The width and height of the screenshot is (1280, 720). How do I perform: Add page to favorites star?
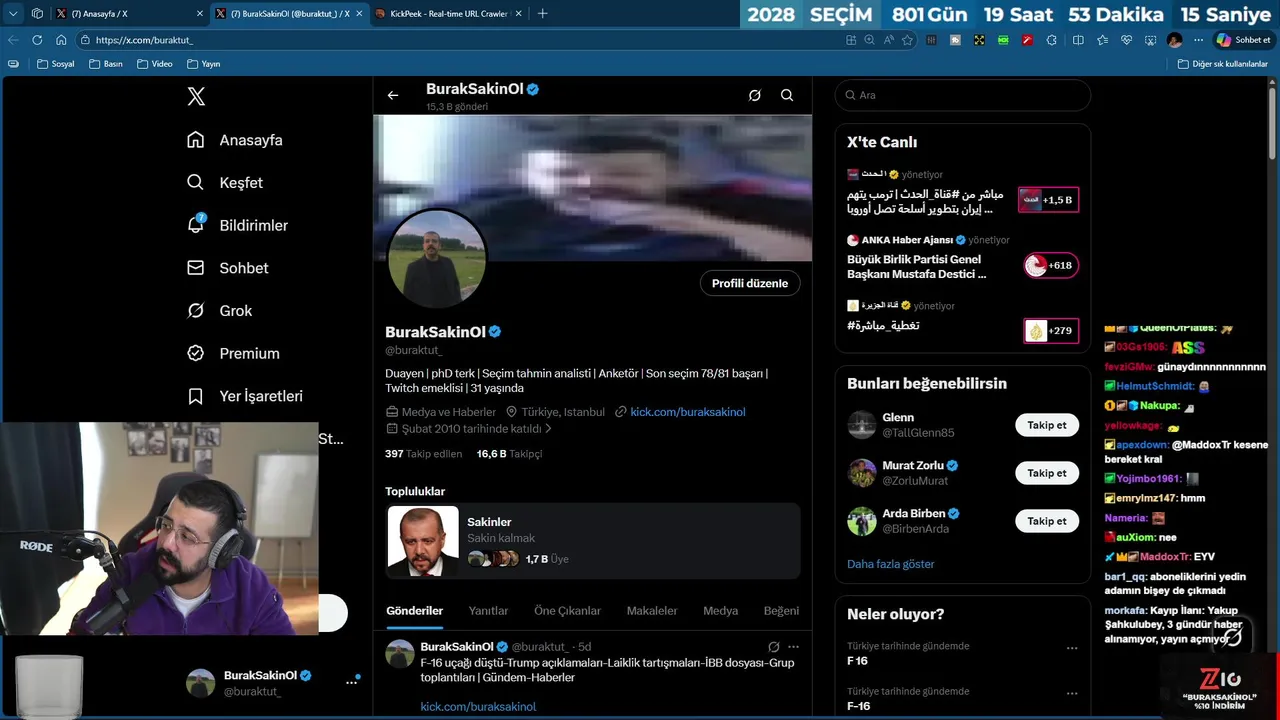907,40
